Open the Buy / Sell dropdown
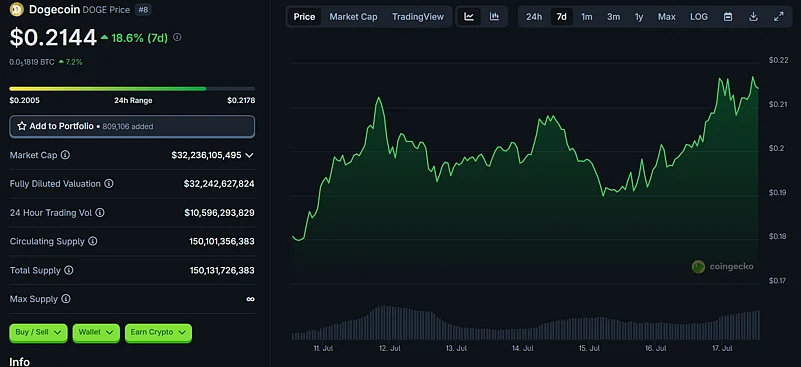Viewport: 801px width, 367px height. coord(38,332)
